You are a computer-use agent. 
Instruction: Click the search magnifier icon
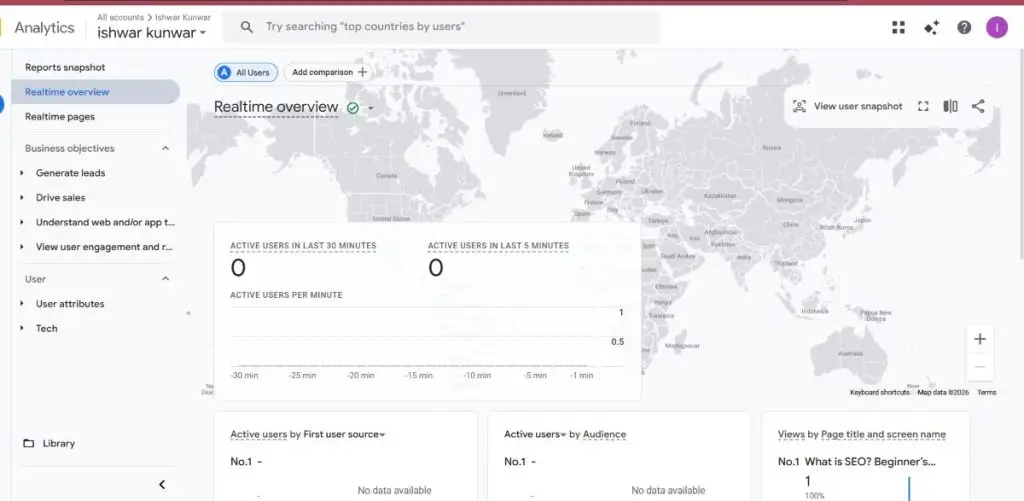(246, 27)
